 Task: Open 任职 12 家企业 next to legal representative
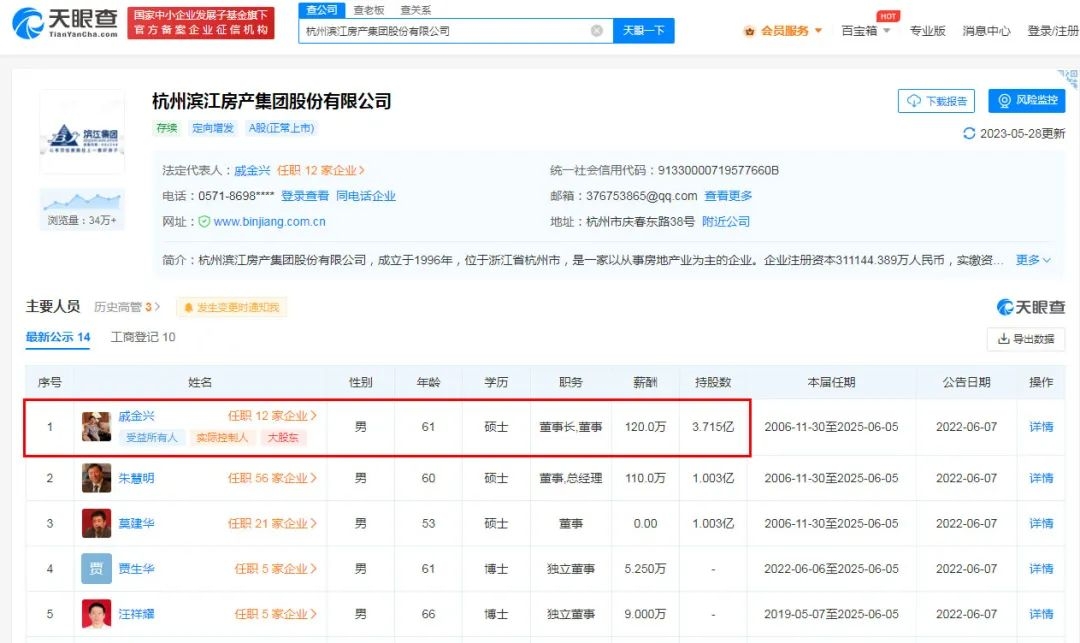(x=320, y=171)
